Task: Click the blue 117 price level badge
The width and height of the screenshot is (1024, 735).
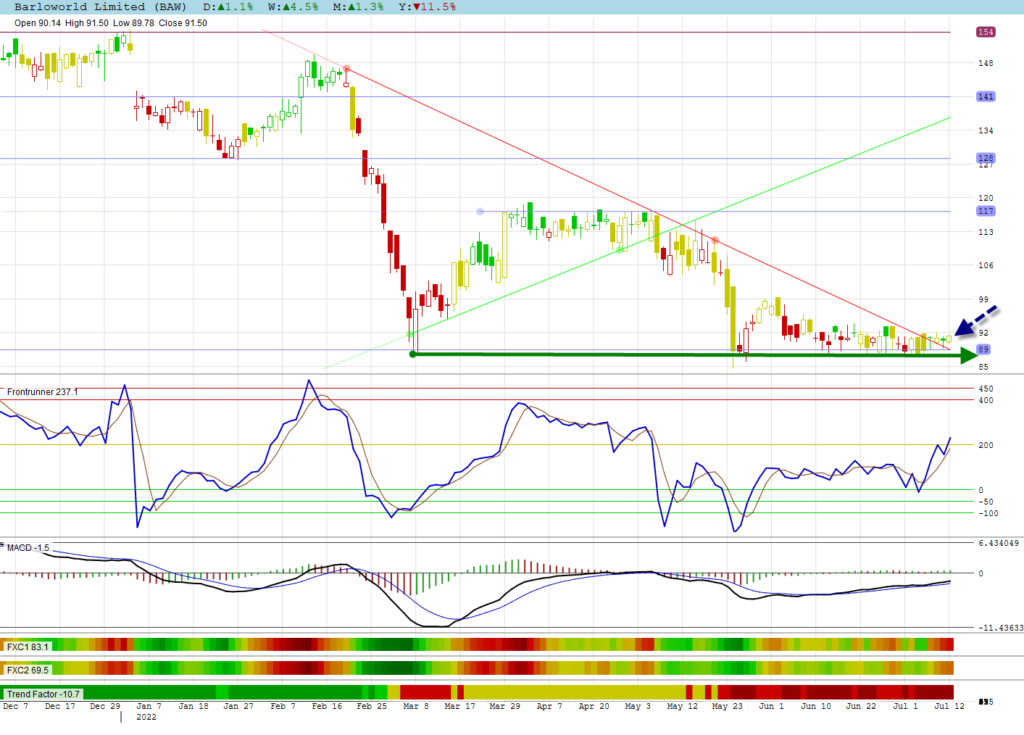Action: pyautogui.click(x=985, y=211)
